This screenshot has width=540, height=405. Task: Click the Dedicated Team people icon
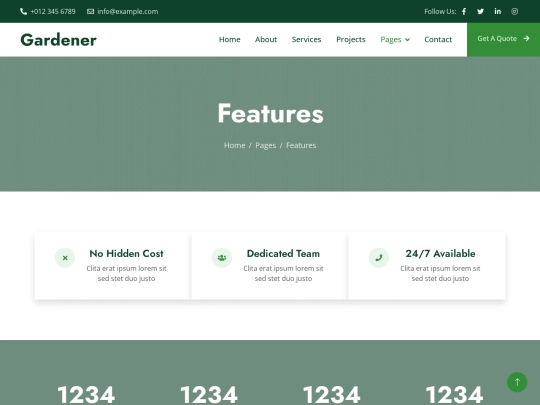point(222,258)
